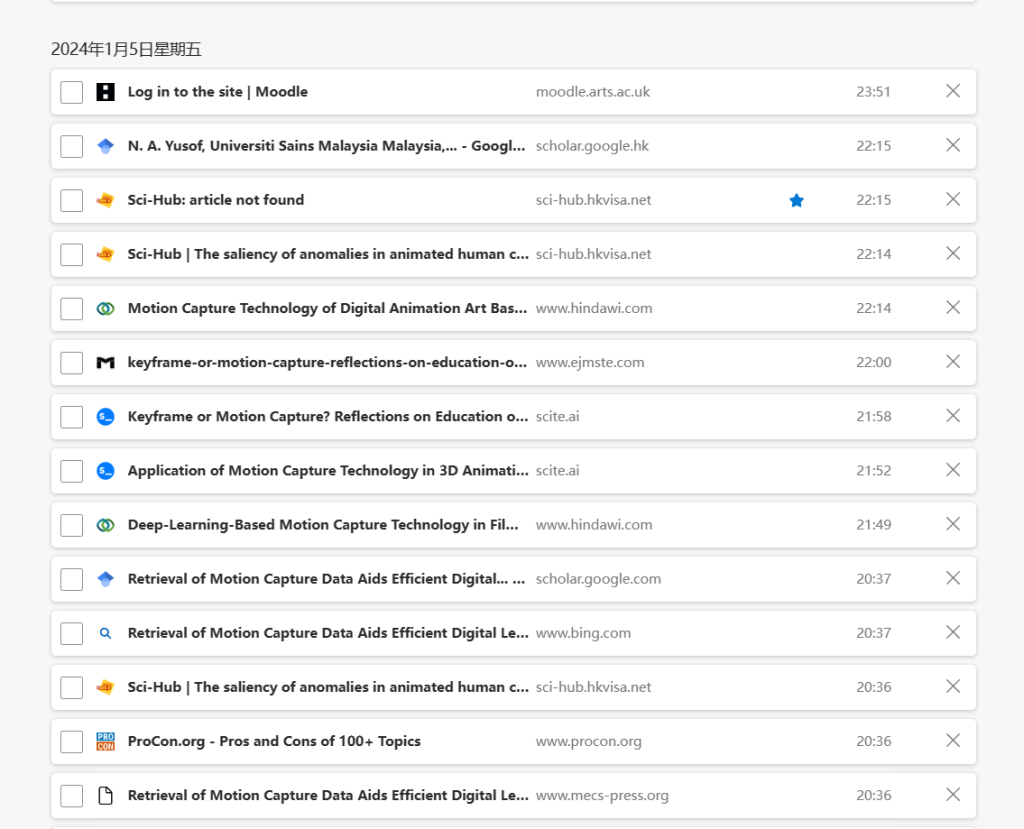Click the 'M' favicon on the ejmste.com row
The image size is (1024, 829).
[x=105, y=363]
